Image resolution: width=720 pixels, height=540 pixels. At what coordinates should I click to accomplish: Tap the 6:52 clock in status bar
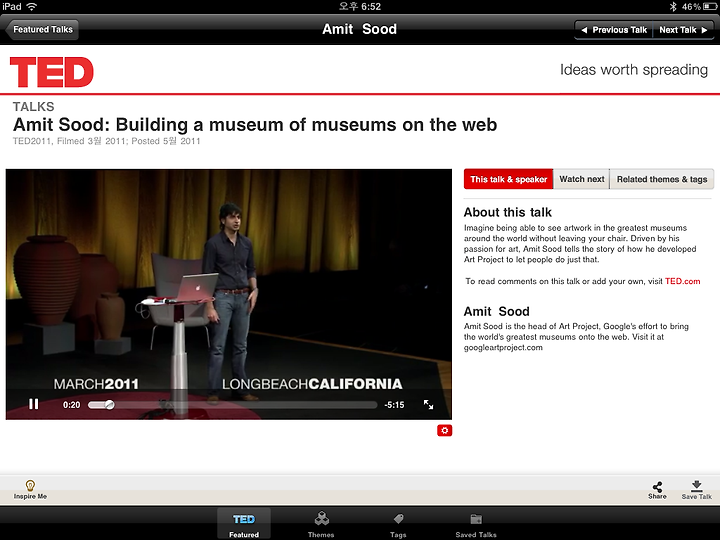tap(360, 6)
